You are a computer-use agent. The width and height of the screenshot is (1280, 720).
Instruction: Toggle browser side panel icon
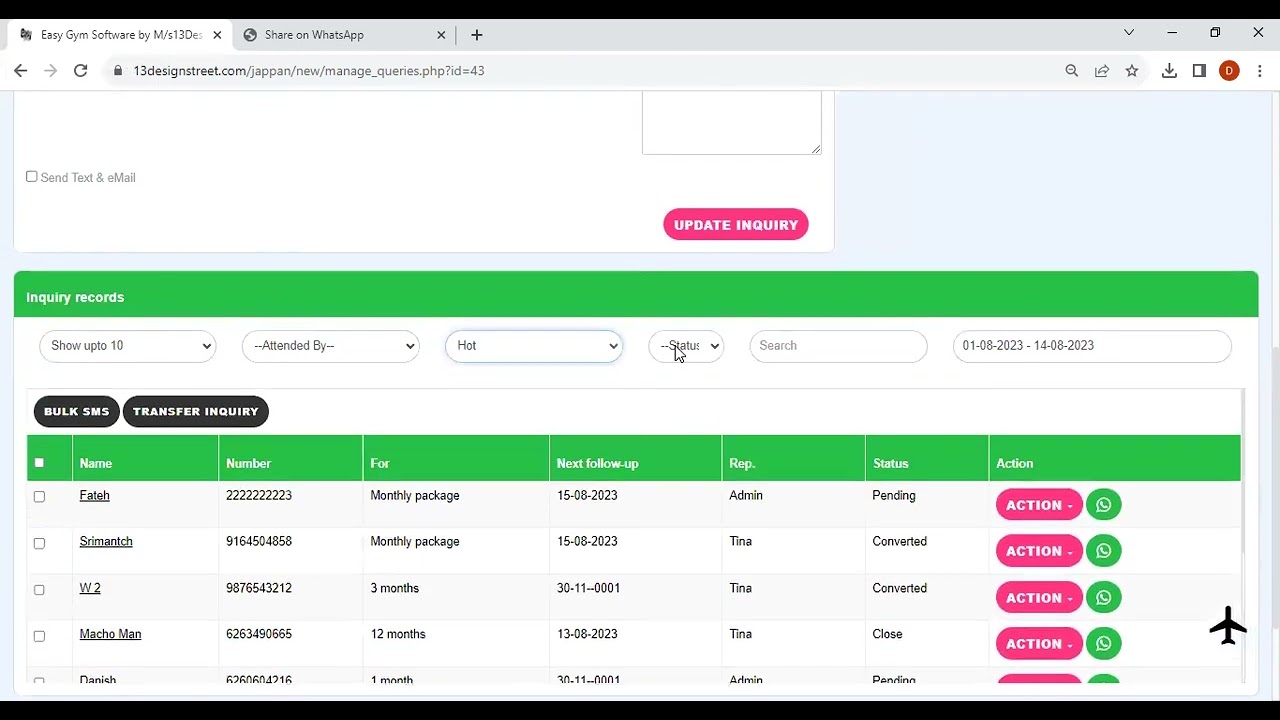click(1199, 71)
